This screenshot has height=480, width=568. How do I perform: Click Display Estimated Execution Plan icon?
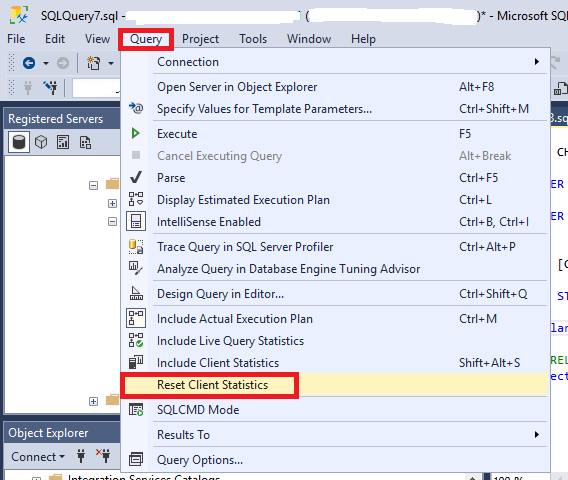tap(136, 200)
